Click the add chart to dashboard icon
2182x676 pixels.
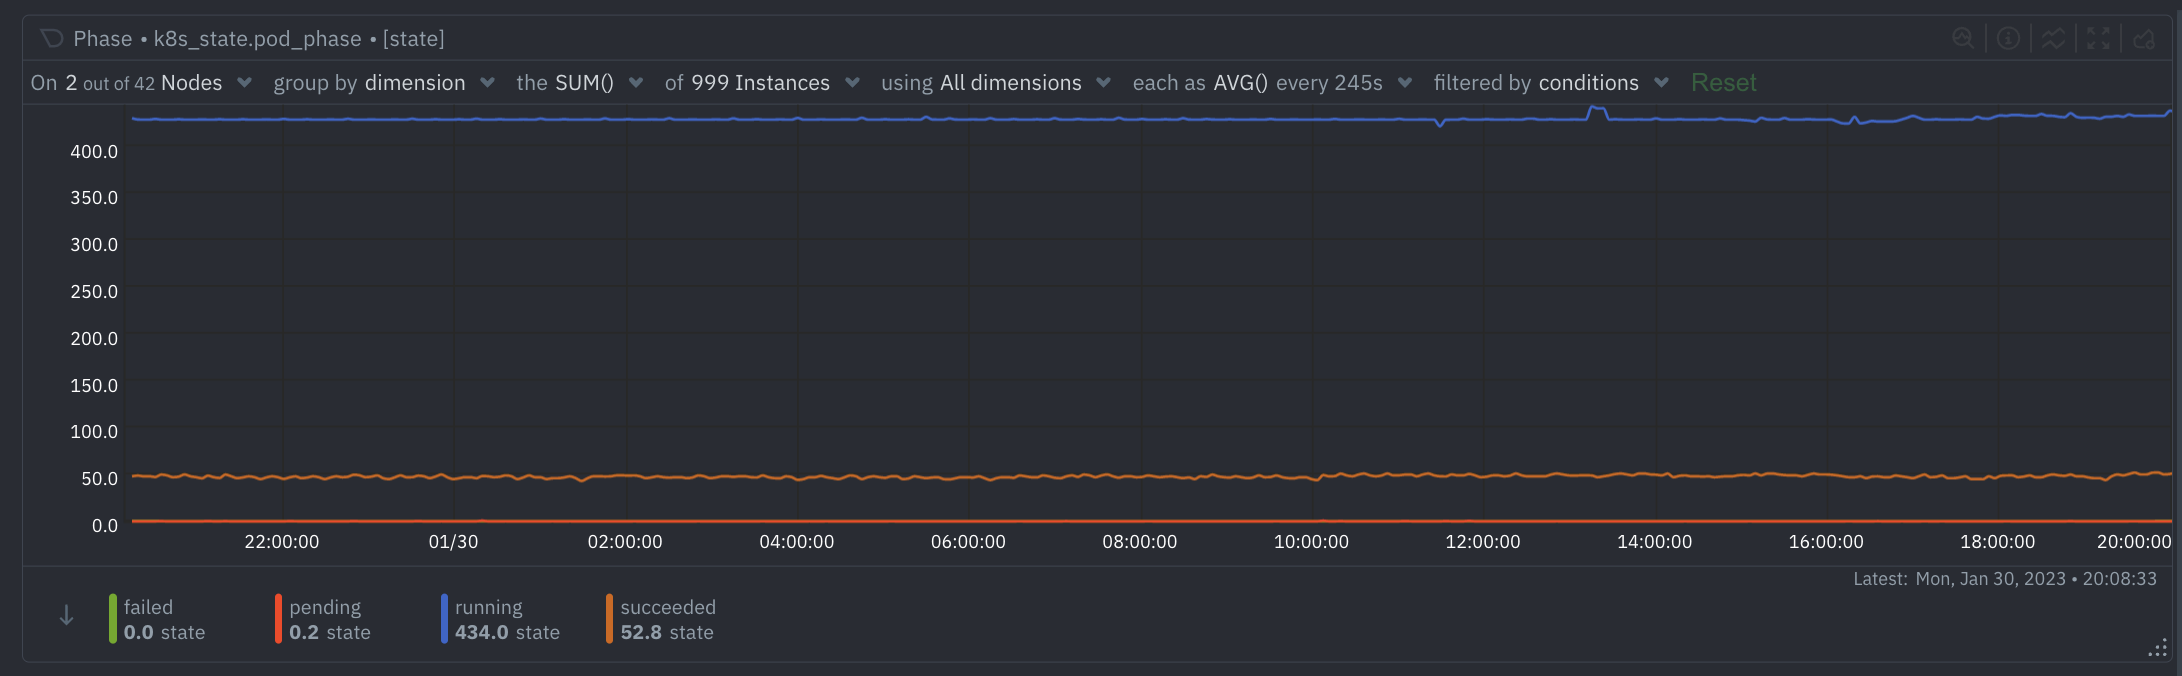point(2143,38)
